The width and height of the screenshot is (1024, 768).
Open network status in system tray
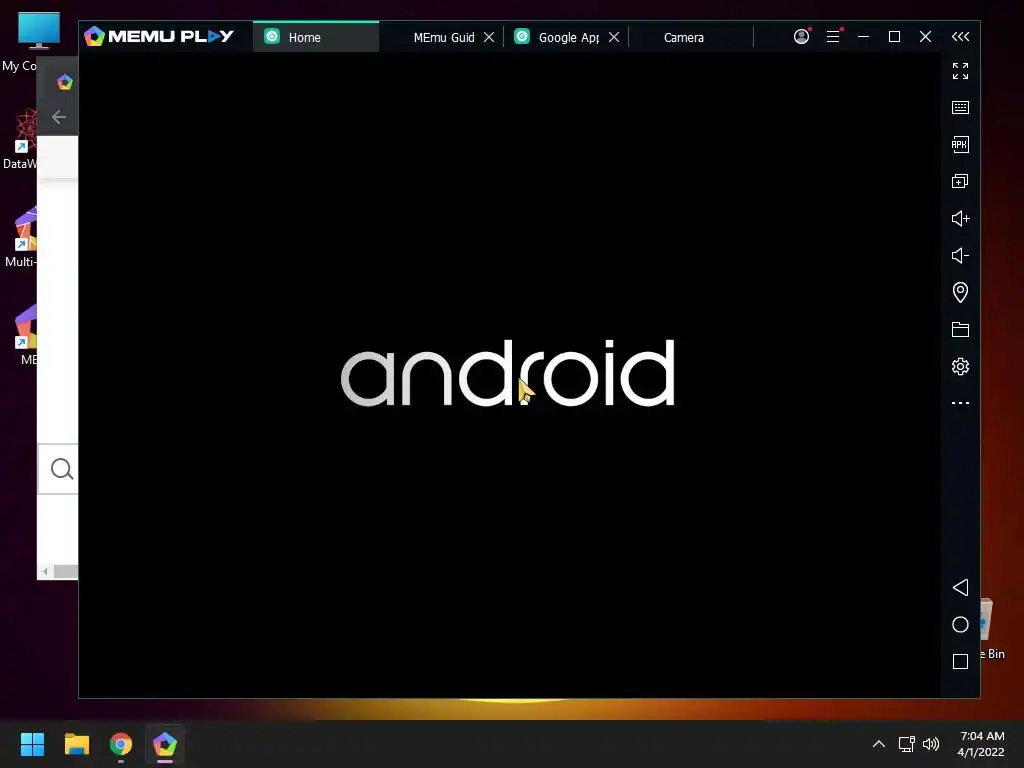pos(906,744)
